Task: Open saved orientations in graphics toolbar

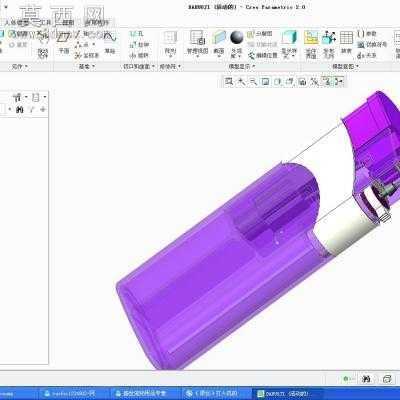Action: [290, 81]
